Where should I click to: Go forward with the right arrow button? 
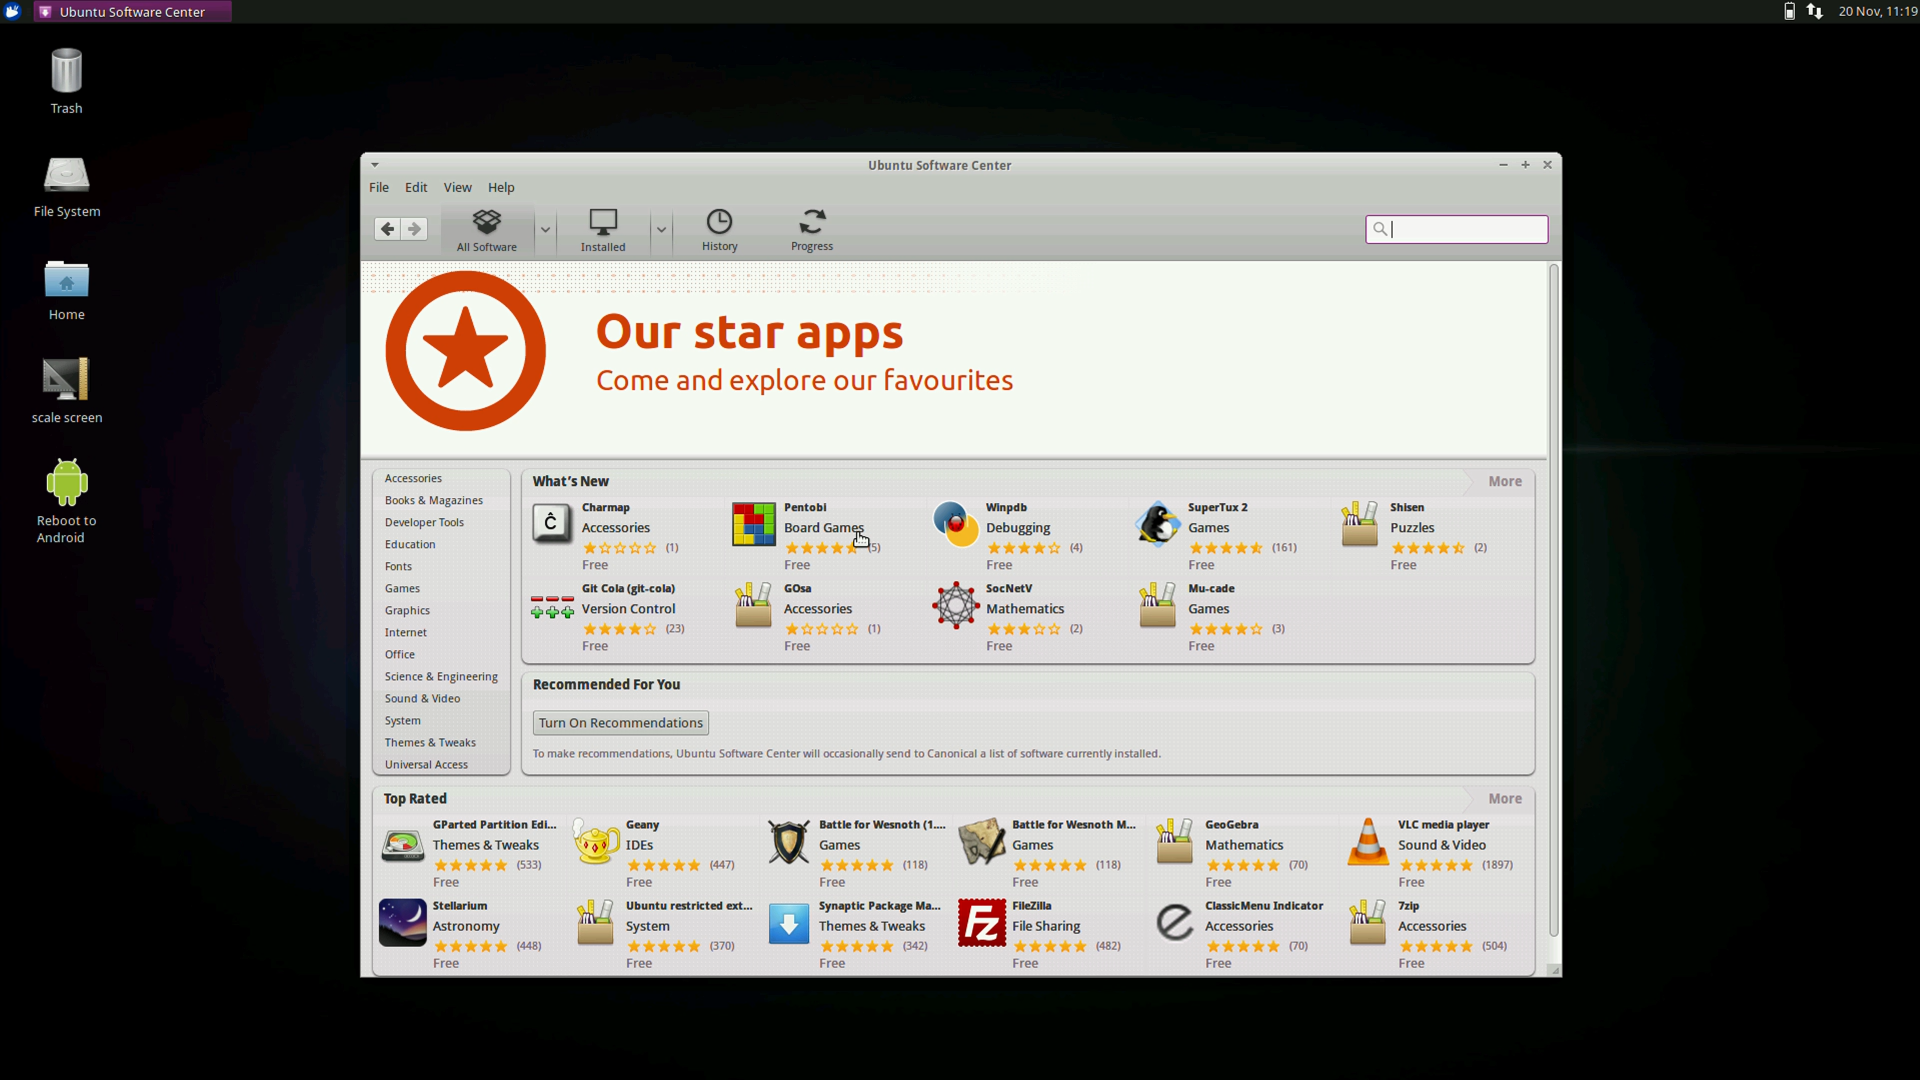pos(414,229)
